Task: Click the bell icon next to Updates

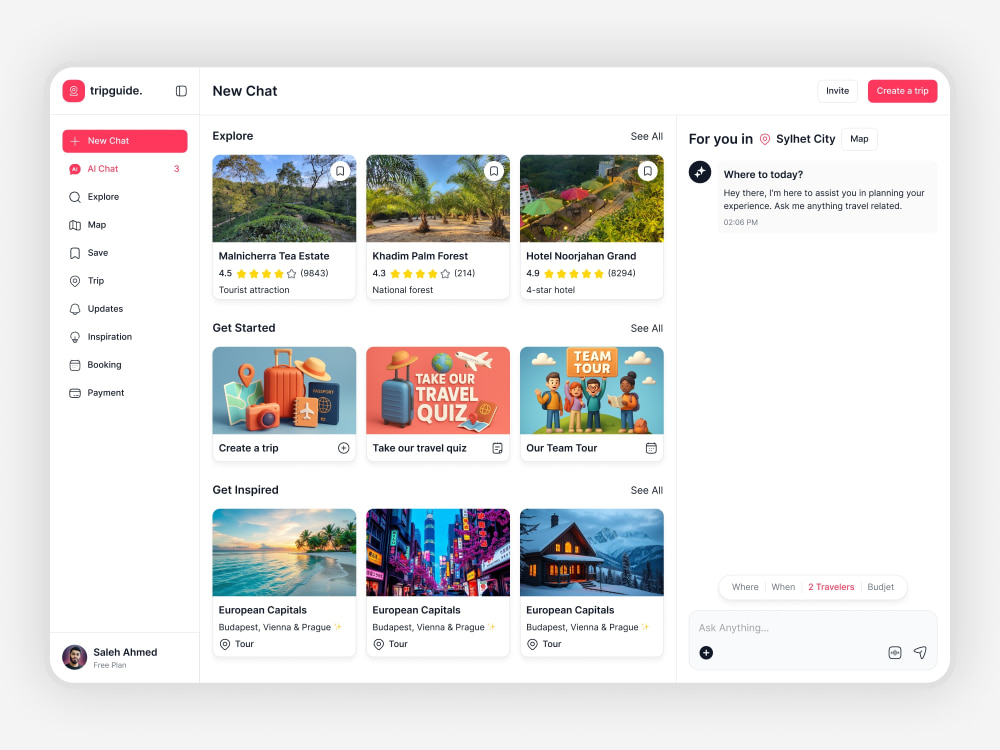Action: coord(75,309)
